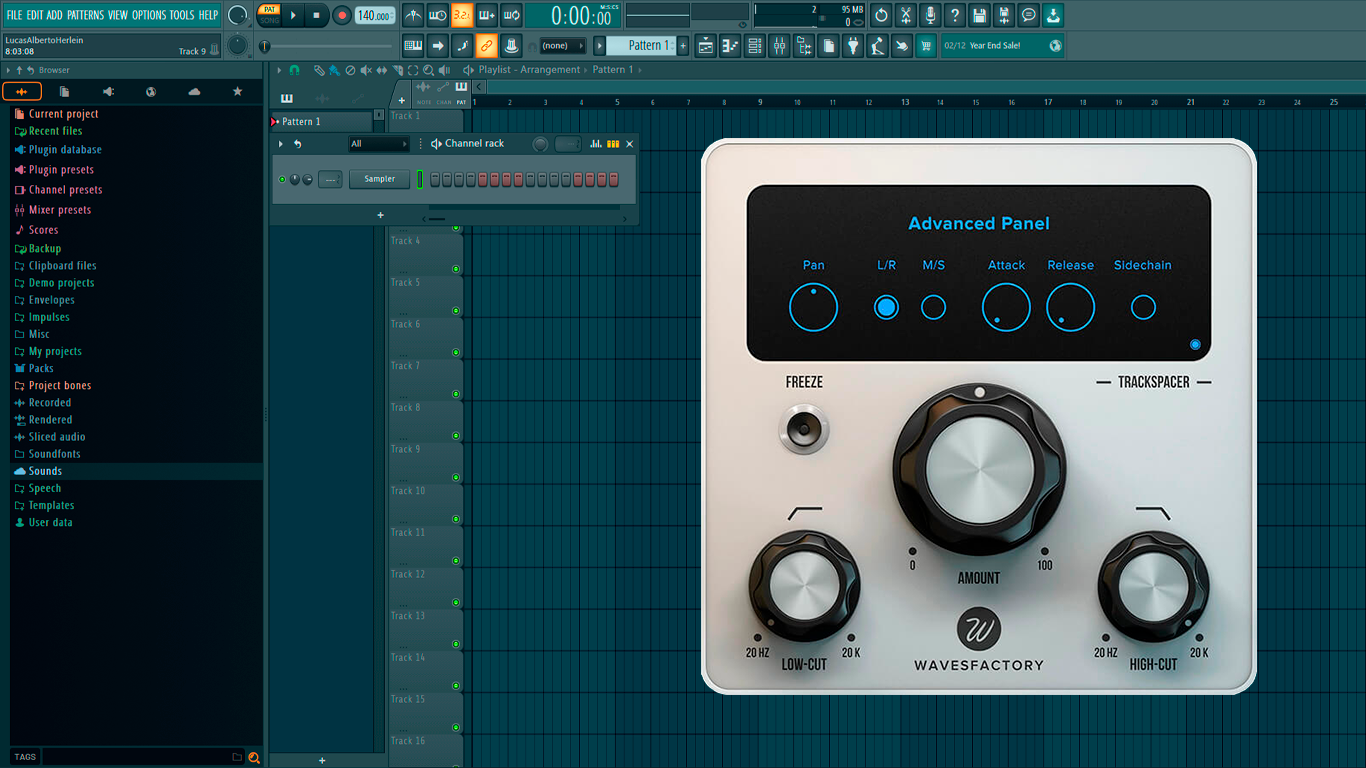1366x768 pixels.
Task: Open the Channel rack graph editor icon
Action: tap(596, 144)
